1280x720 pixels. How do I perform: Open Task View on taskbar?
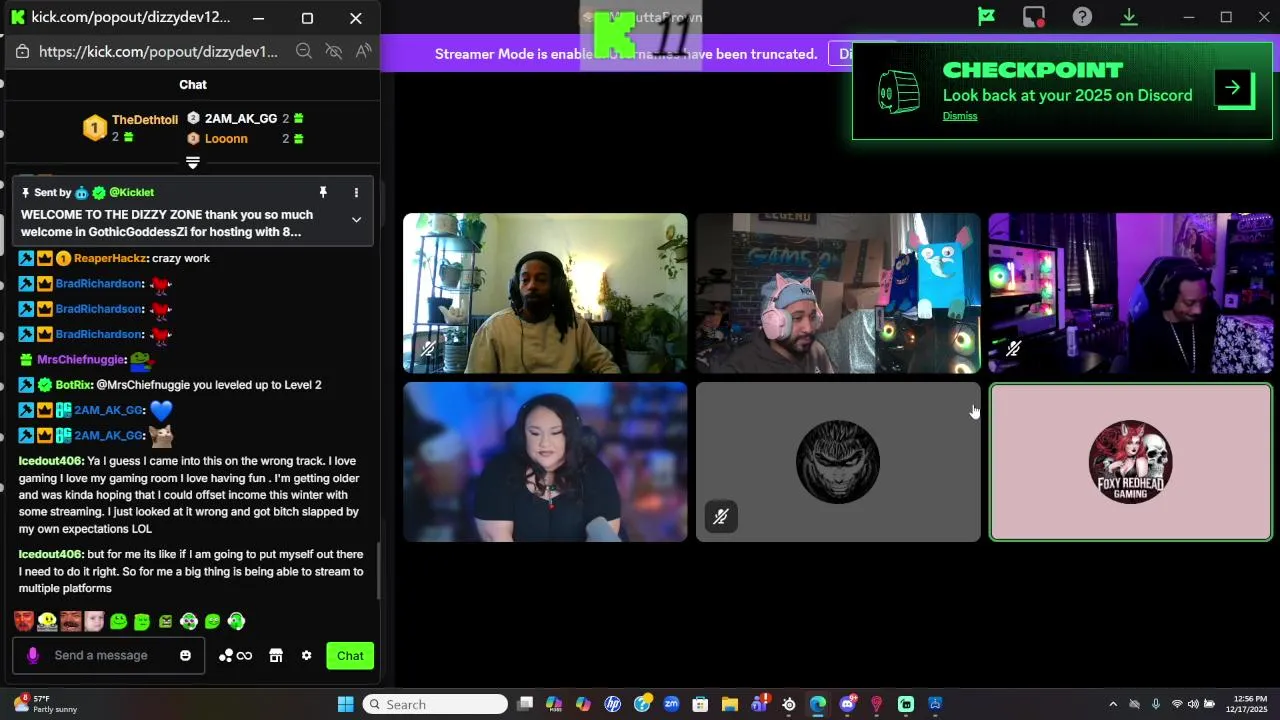(525, 704)
